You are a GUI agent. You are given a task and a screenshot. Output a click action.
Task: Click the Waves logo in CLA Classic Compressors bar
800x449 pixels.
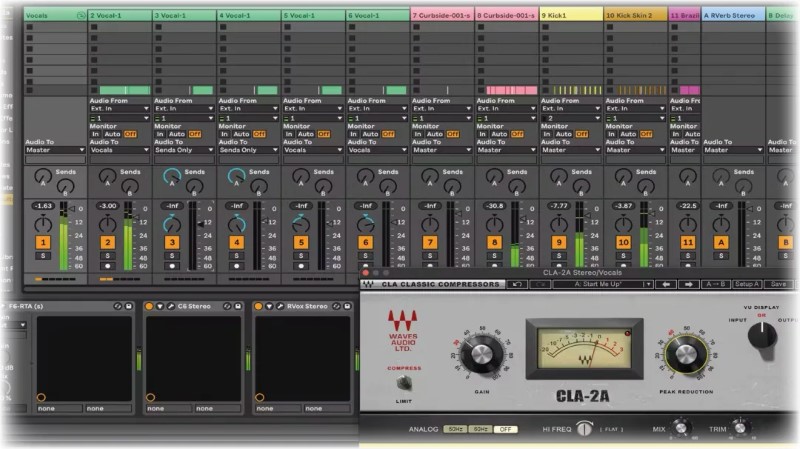coord(368,284)
